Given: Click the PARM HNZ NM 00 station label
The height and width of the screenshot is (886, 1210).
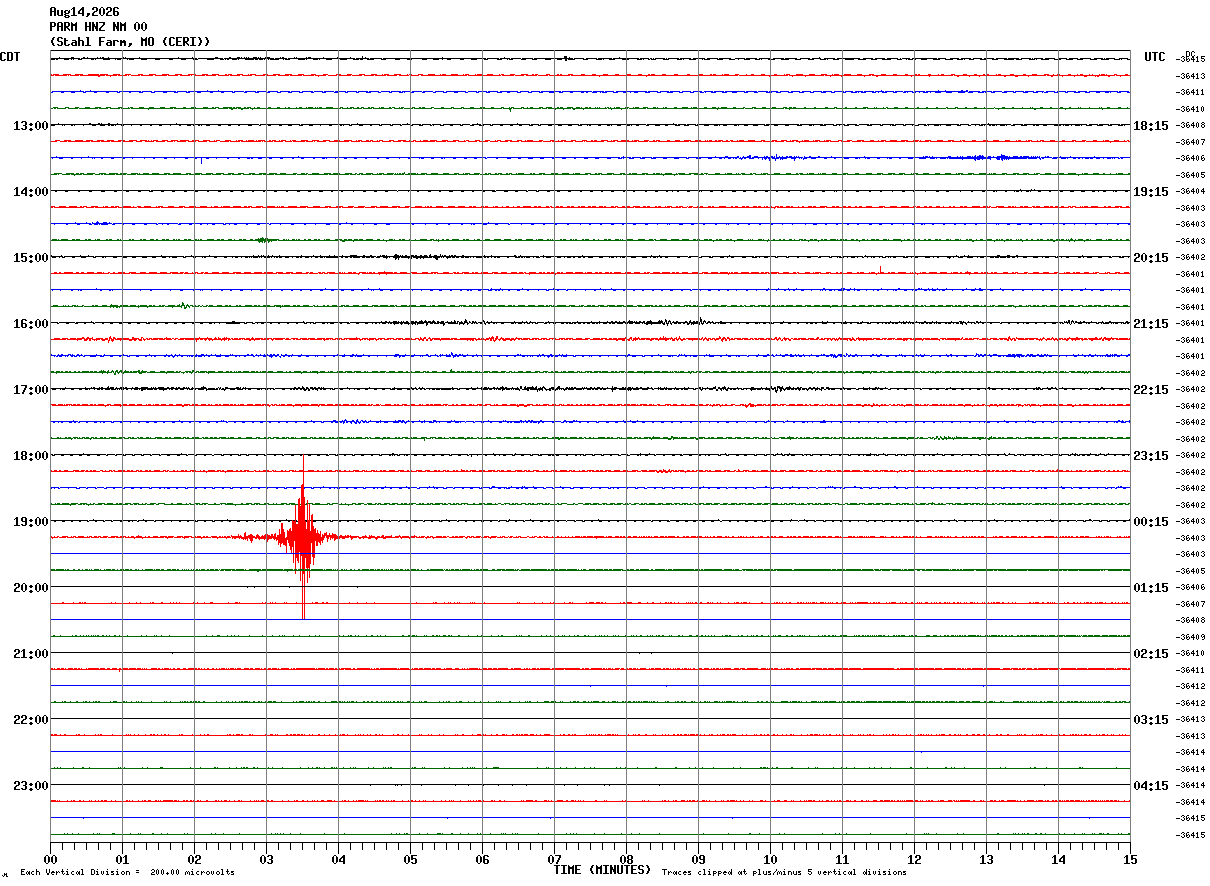Looking at the screenshot, I should coord(98,27).
